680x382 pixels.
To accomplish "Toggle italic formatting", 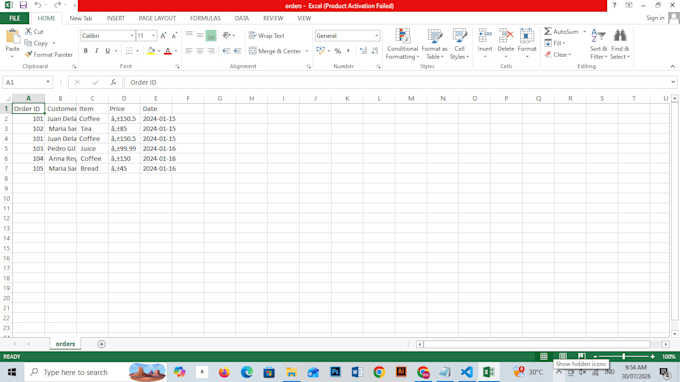I will click(96, 51).
